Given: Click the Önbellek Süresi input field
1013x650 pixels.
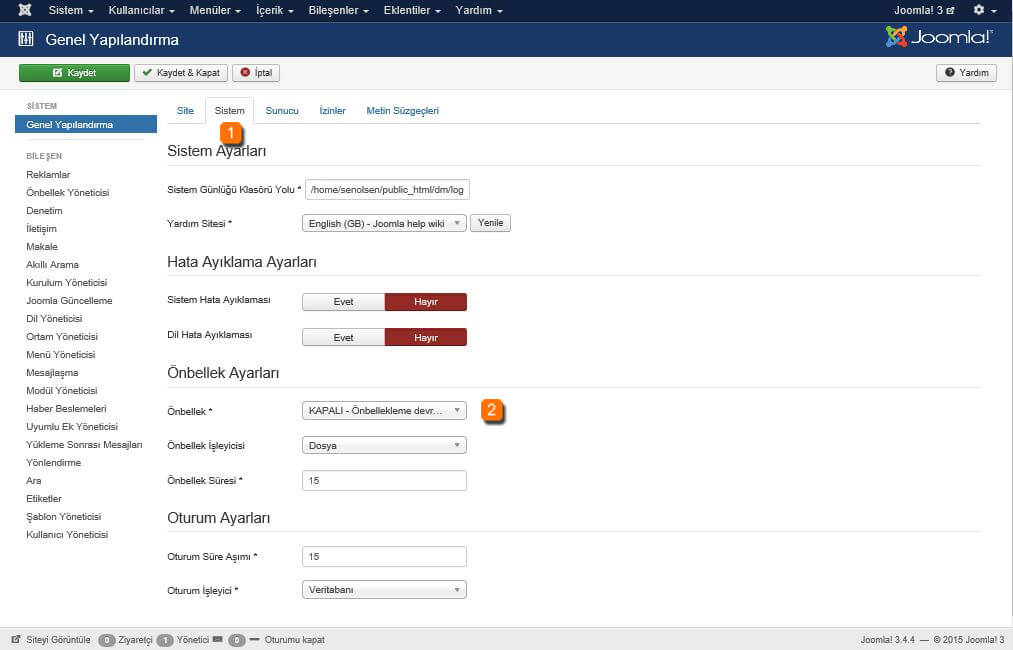Looking at the screenshot, I should click(x=384, y=481).
